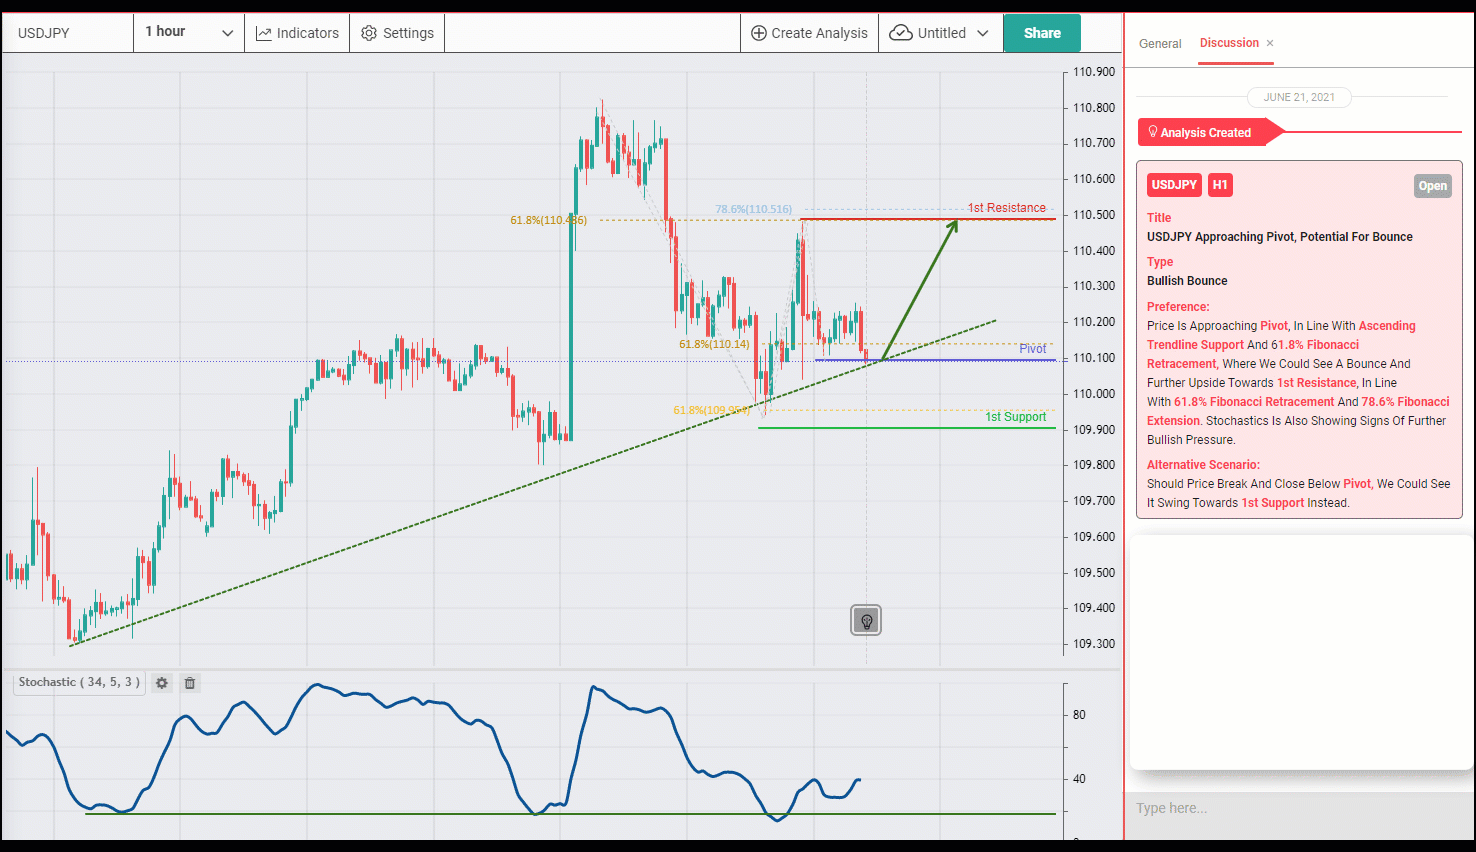Click the Indicators chart-line icon
The image size is (1476, 852).
[264, 34]
